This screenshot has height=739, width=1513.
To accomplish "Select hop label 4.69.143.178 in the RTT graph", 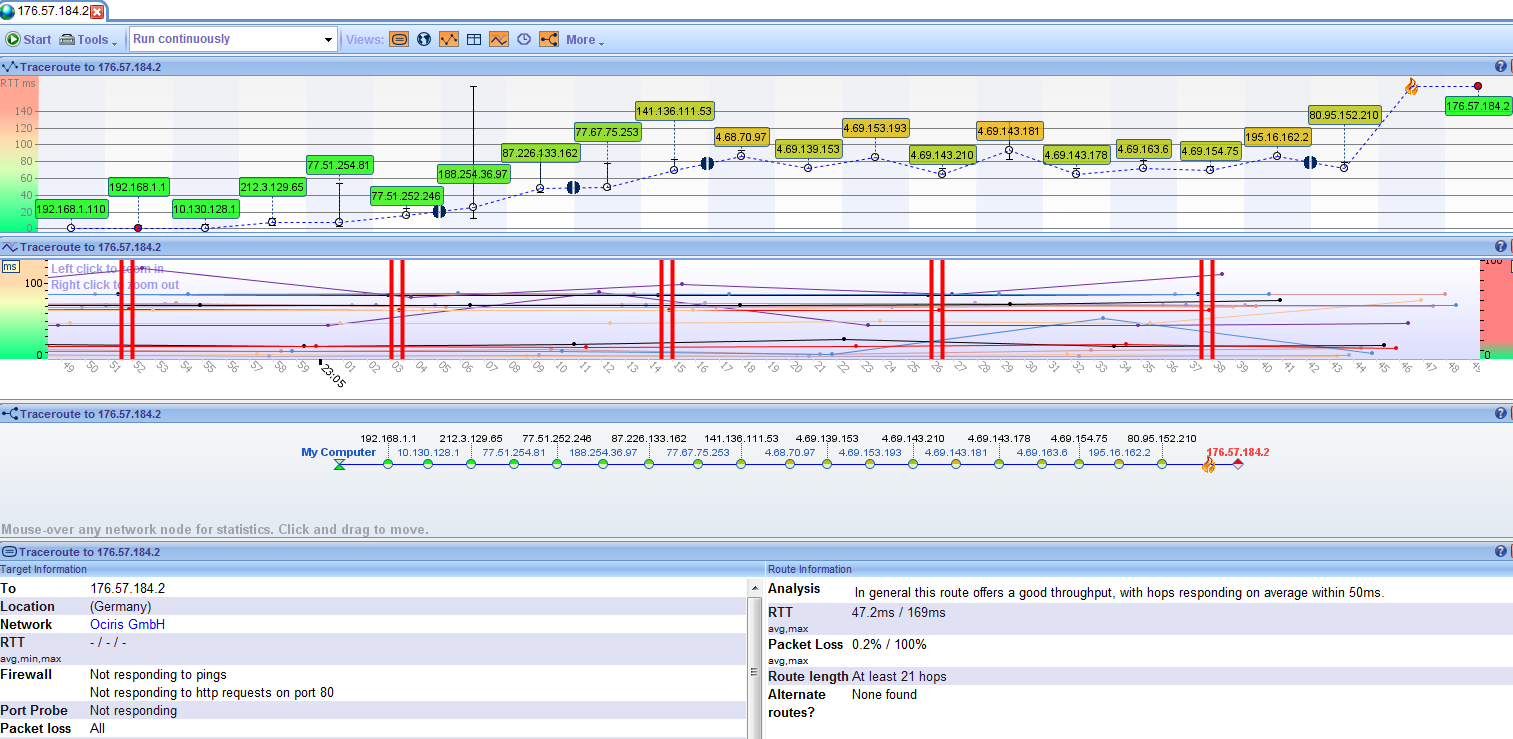I will pos(1076,154).
